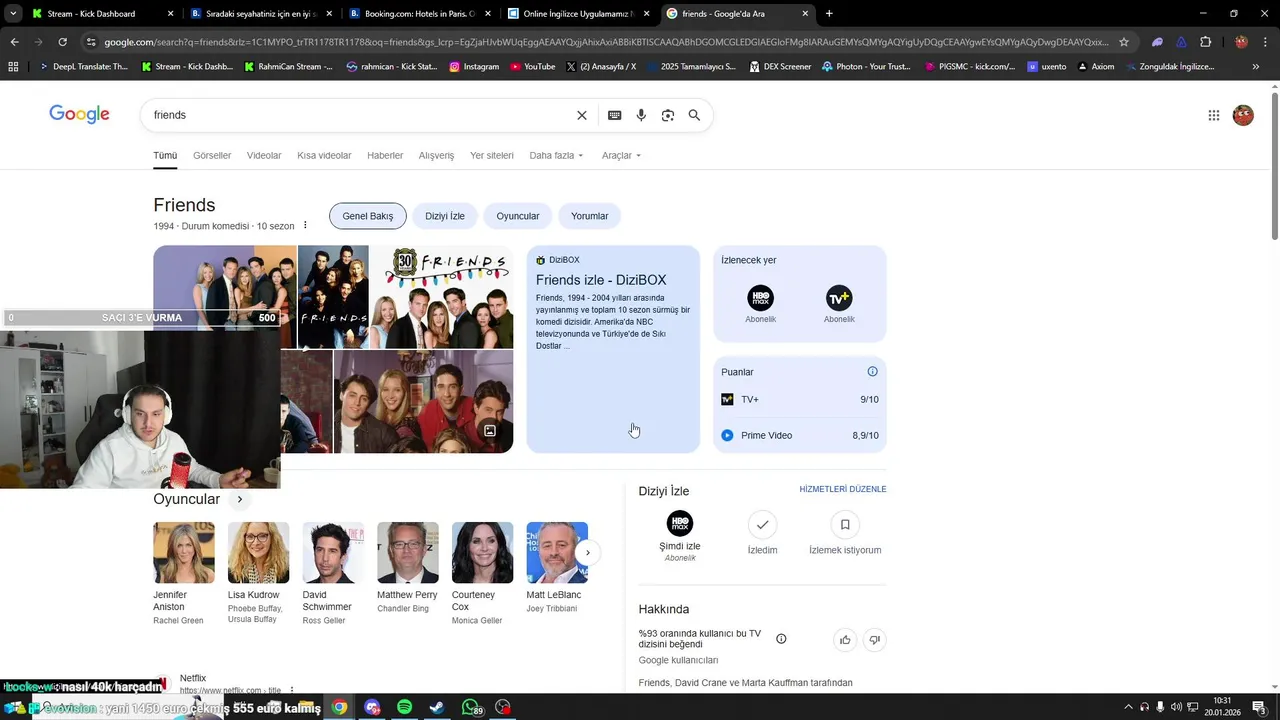Expand the Daha fazla dropdown
Viewport: 1280px width, 720px height.
[556, 155]
